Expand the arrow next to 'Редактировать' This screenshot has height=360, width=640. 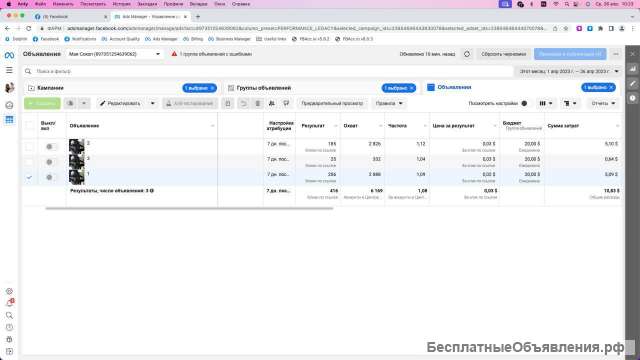coord(153,103)
